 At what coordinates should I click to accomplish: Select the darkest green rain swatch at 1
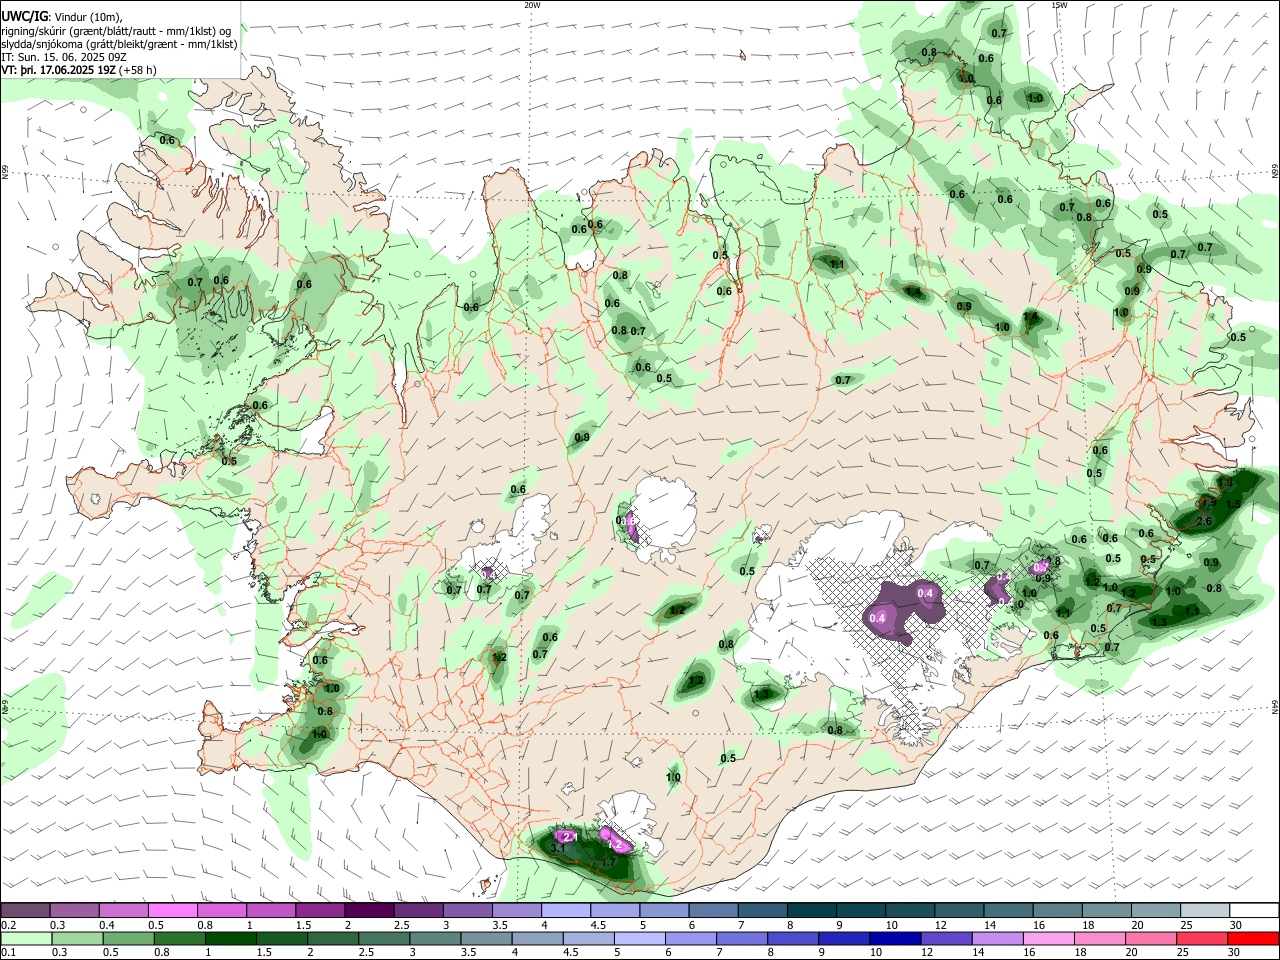(231, 938)
